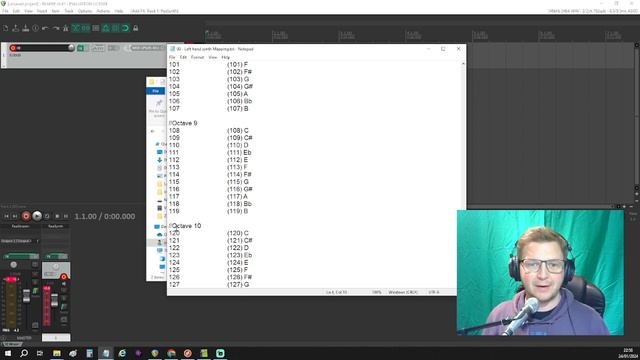This screenshot has width=640, height=360.
Task: Click the transport Pause button
Action: click(66, 216)
